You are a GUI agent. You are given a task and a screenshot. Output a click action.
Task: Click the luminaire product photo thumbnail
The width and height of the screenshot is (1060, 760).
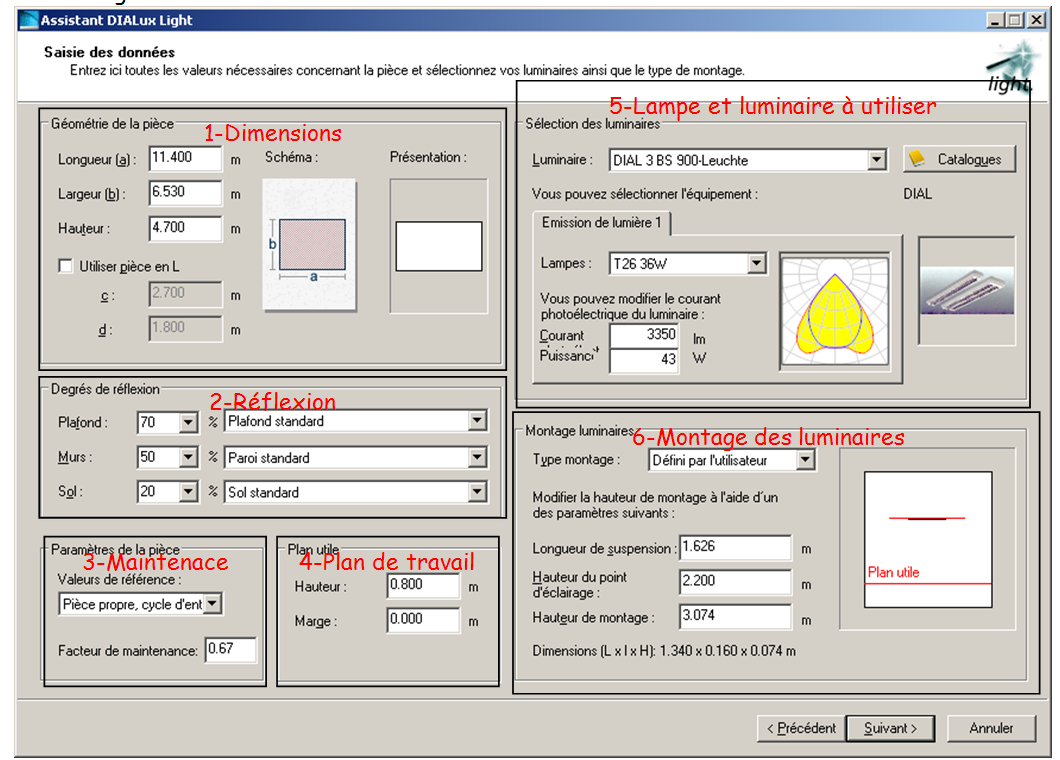point(967,291)
